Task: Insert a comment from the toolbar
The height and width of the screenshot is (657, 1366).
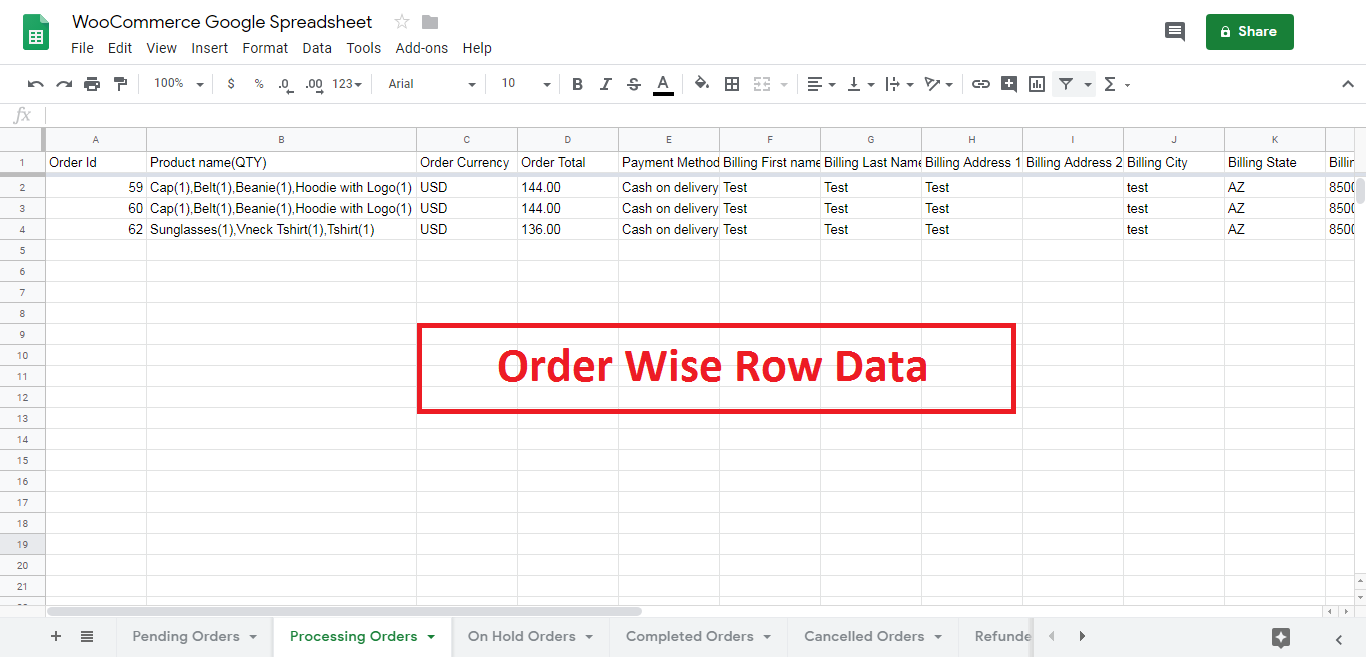Action: coord(1009,84)
